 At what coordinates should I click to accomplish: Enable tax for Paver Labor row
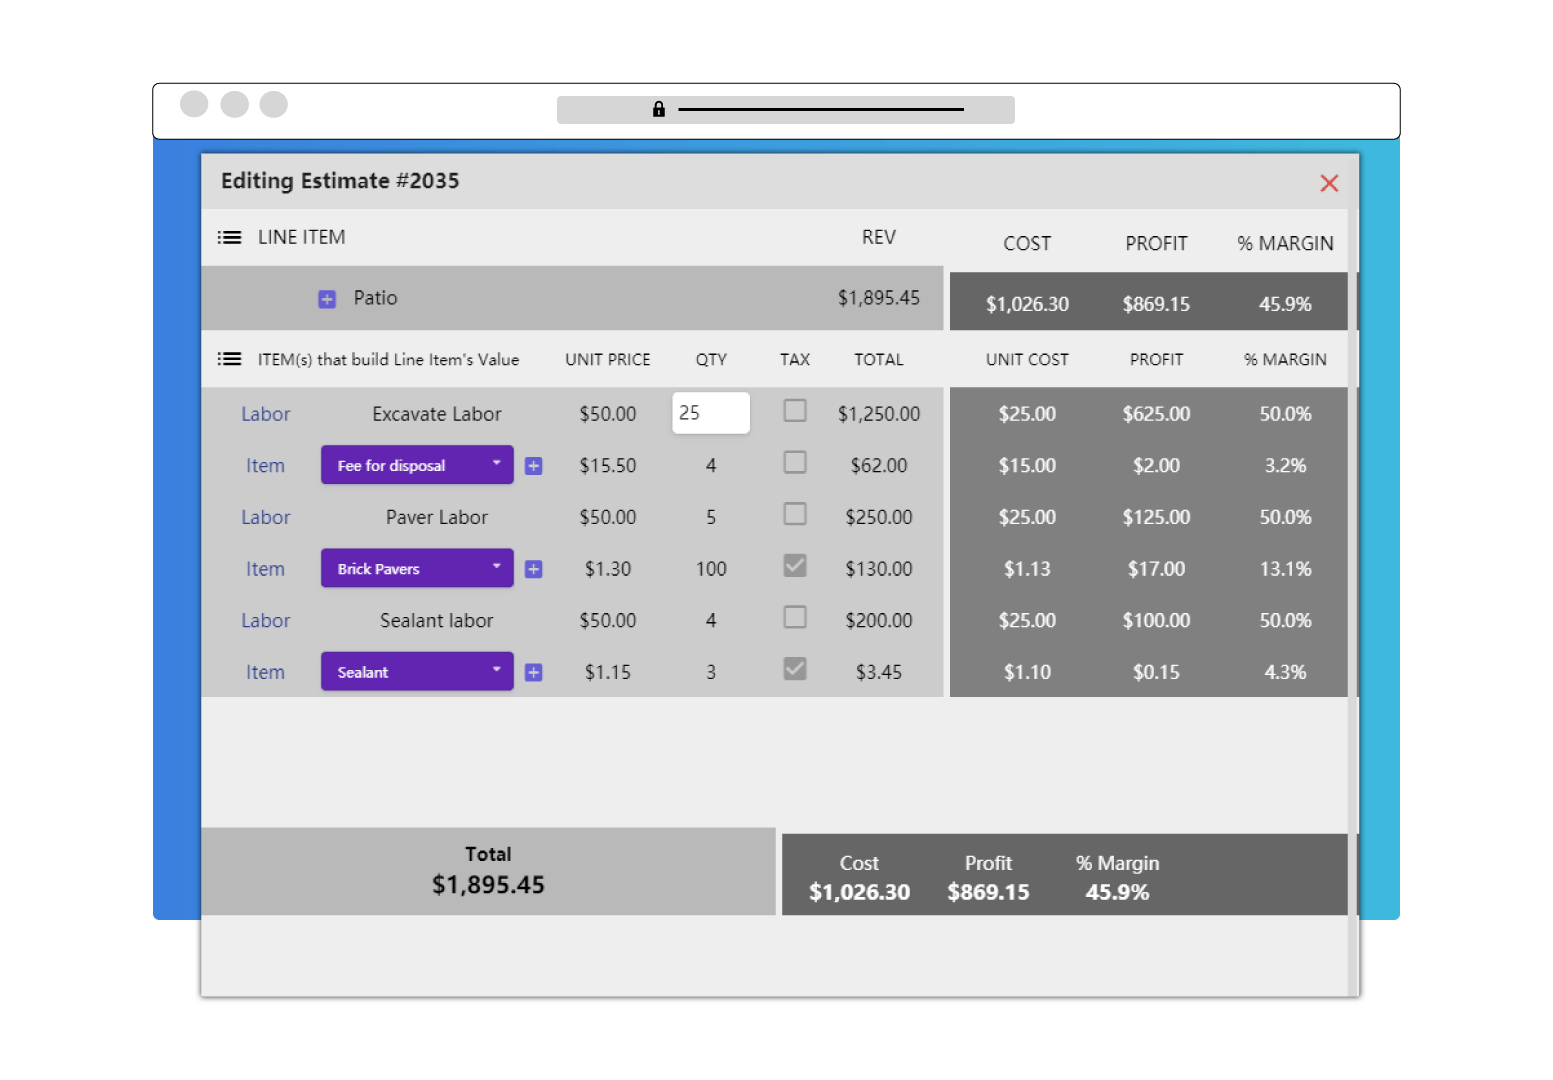tap(794, 513)
